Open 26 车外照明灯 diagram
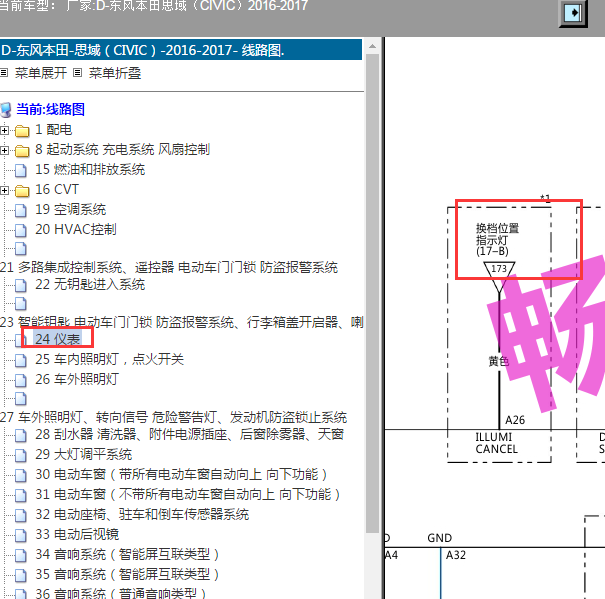Image resolution: width=605 pixels, height=599 pixels. pos(77,379)
